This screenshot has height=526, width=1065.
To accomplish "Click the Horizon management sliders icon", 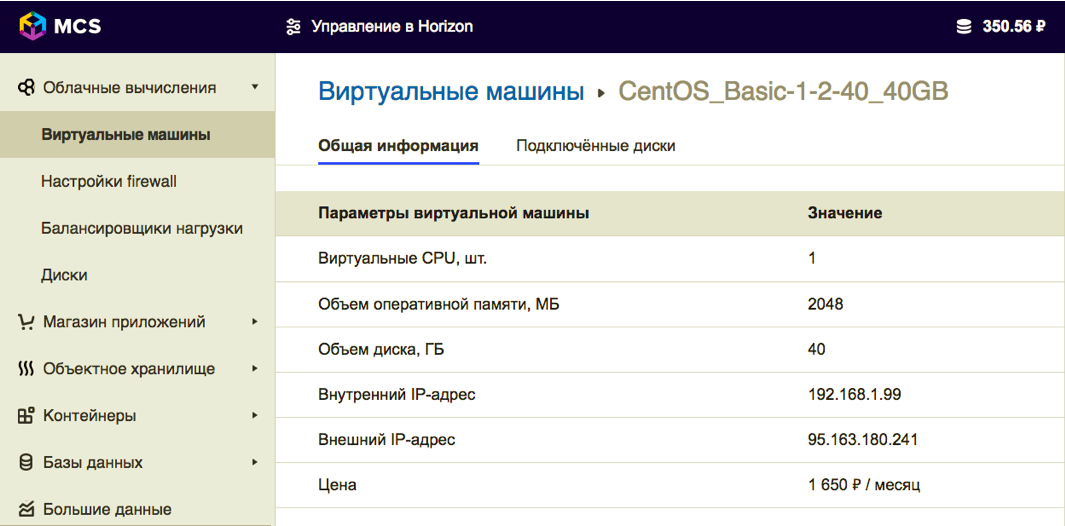I will pyautogui.click(x=293, y=27).
